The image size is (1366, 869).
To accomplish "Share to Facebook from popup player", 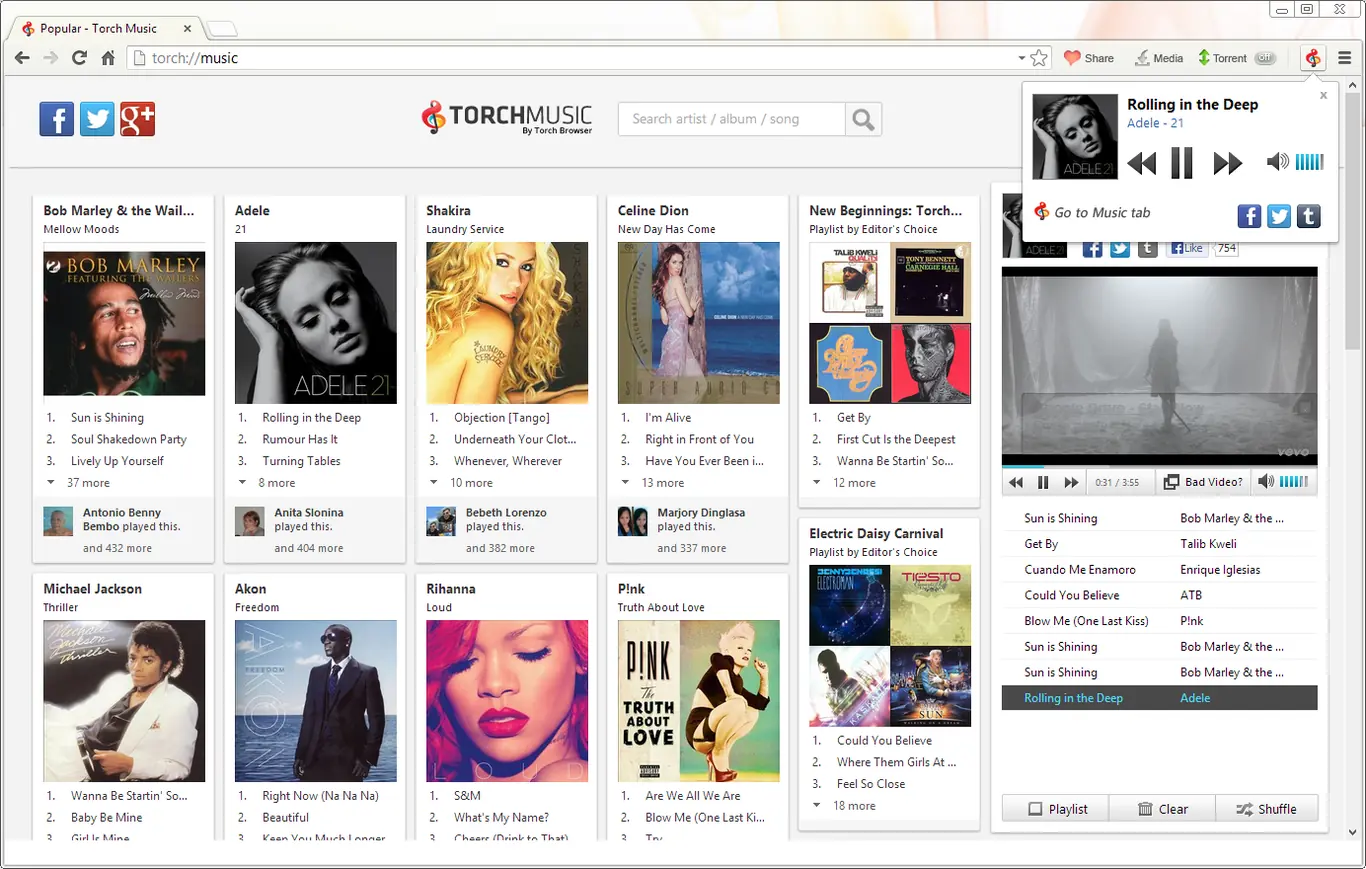I will pos(1249,216).
